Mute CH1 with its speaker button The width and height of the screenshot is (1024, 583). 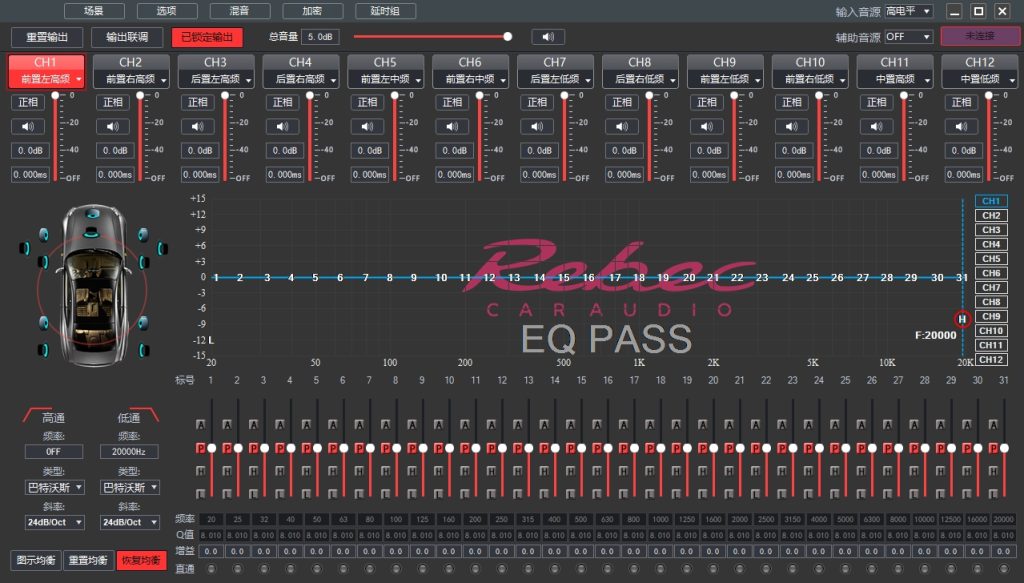28,126
